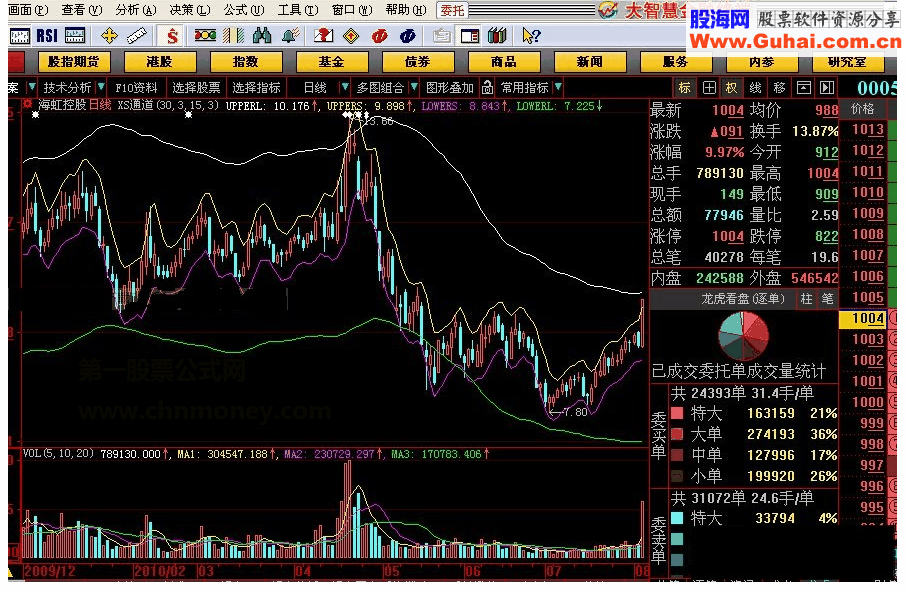
Task: Click the grid crosshair 田 icon
Action: (x=709, y=87)
